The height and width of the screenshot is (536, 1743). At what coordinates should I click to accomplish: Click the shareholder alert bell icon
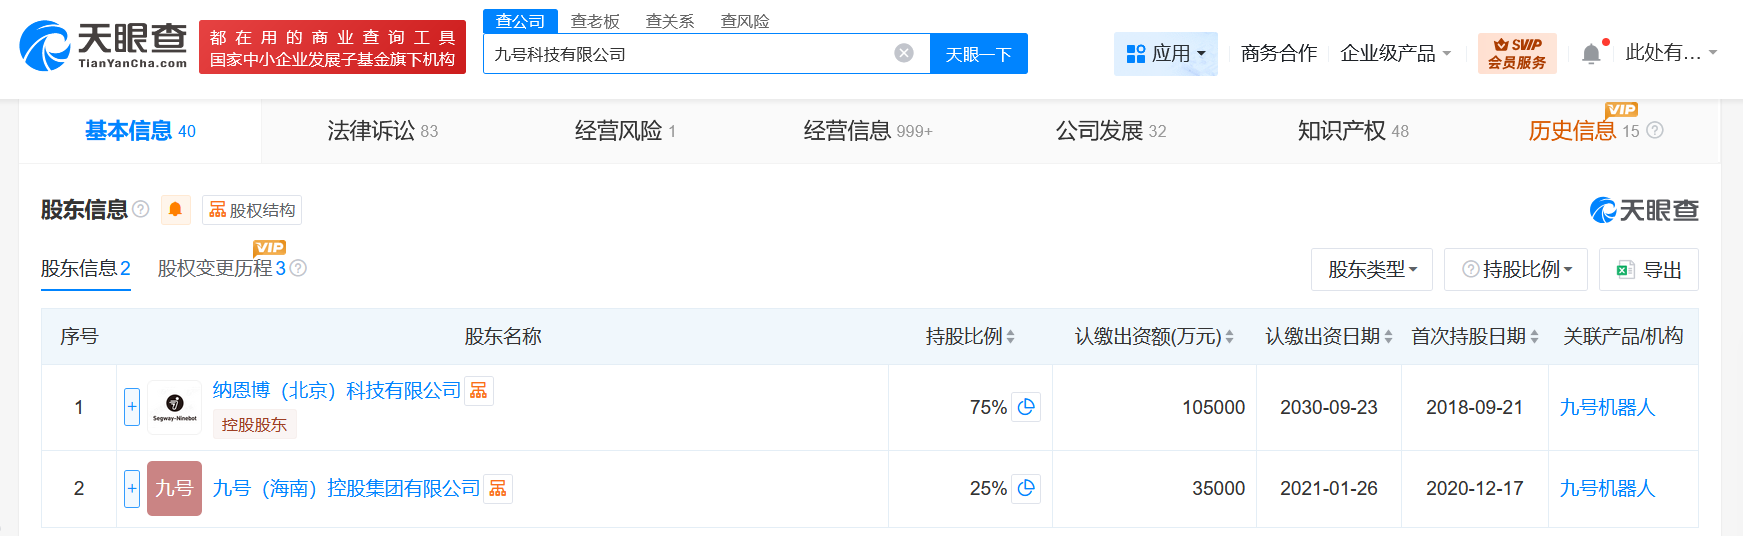point(175,210)
